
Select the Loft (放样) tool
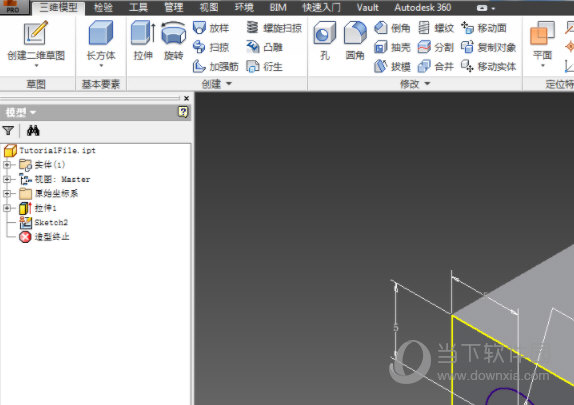pos(211,28)
